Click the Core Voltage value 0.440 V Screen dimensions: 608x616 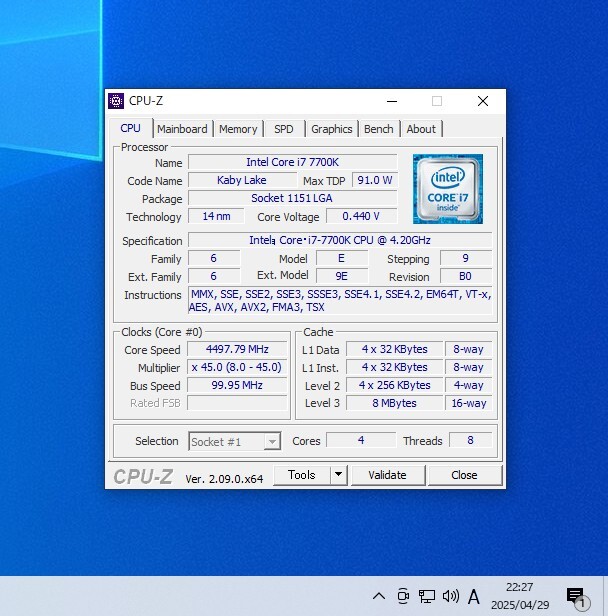click(x=362, y=216)
